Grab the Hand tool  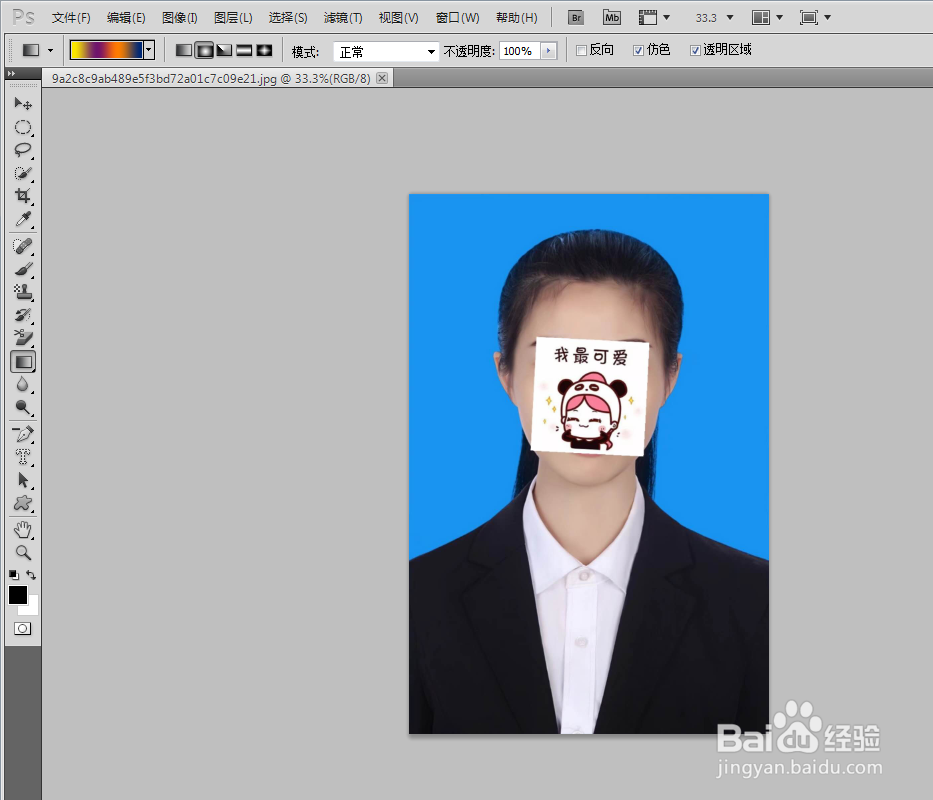(x=23, y=529)
